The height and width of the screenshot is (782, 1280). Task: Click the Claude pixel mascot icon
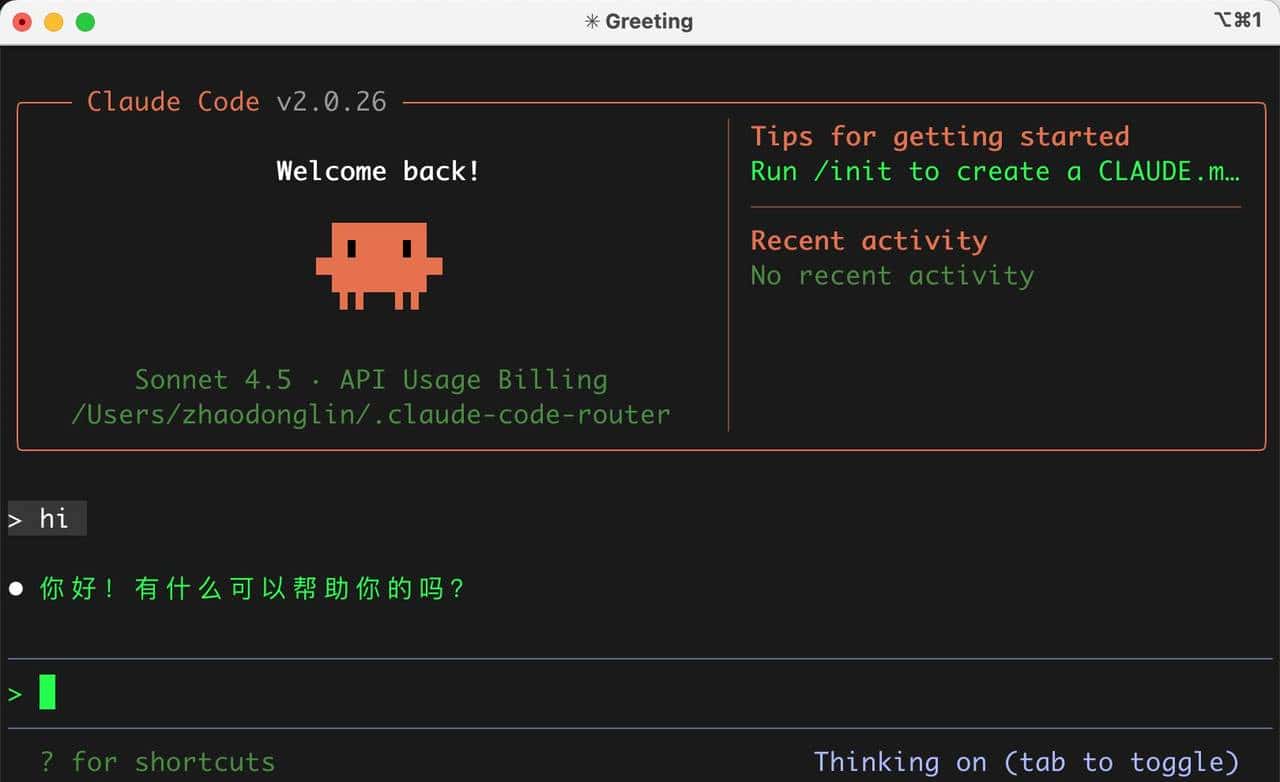pyautogui.click(x=379, y=265)
